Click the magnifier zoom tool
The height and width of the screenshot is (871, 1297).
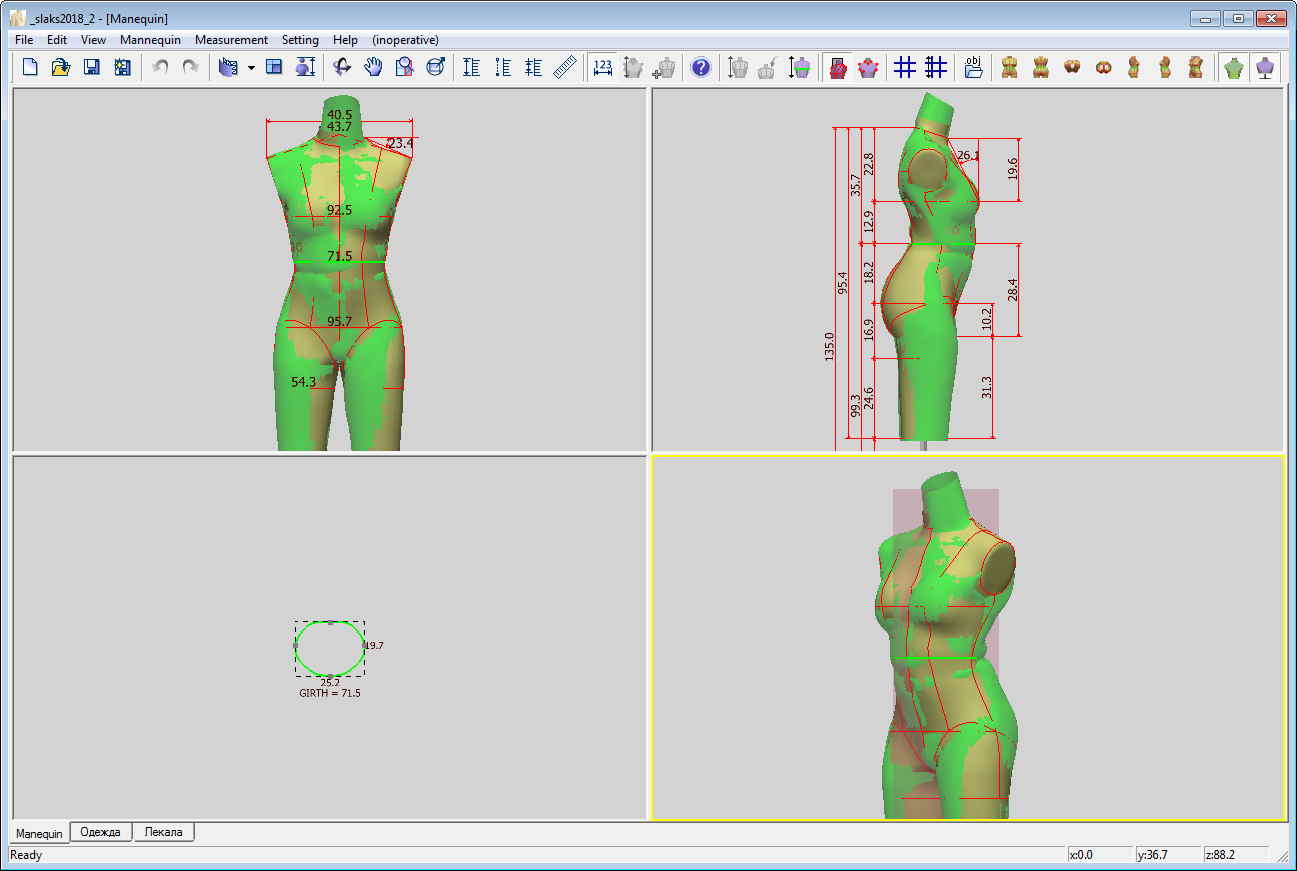[404, 67]
